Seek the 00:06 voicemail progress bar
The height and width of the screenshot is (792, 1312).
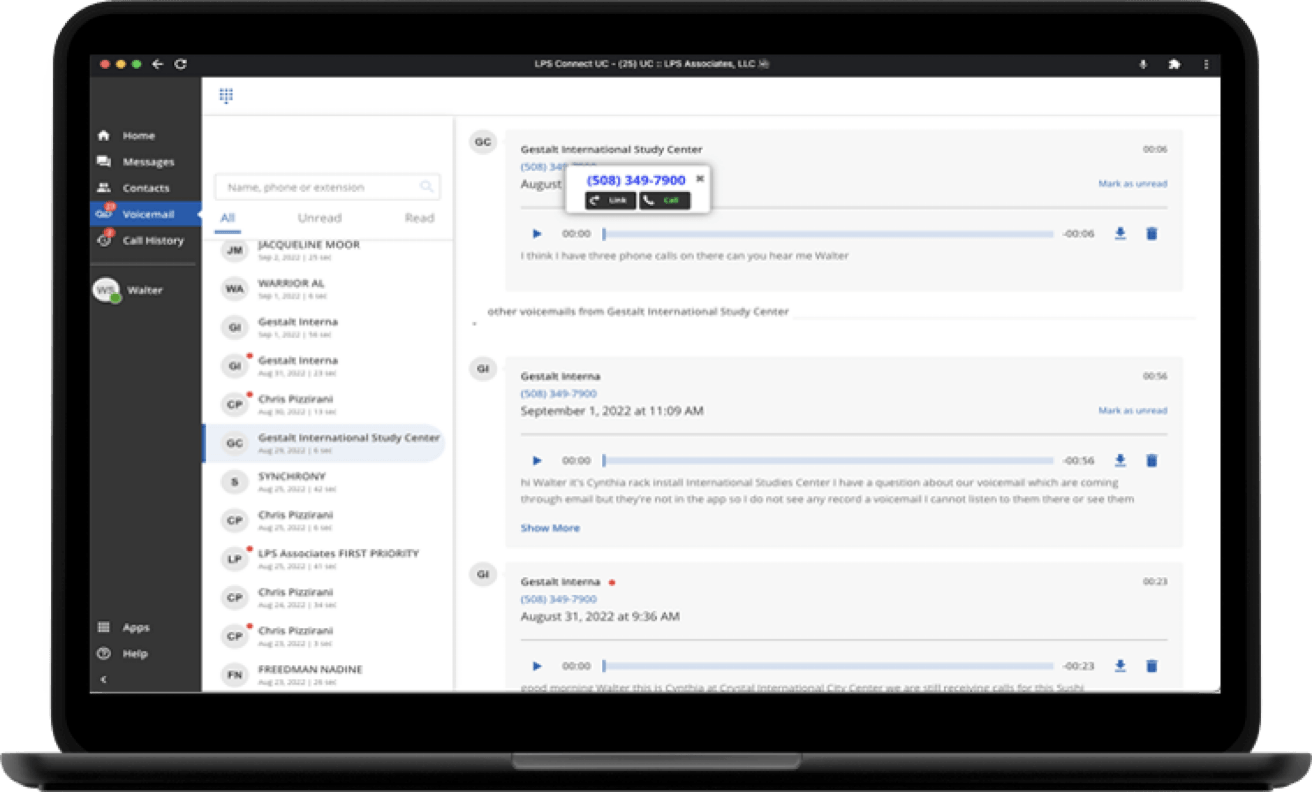tap(828, 234)
